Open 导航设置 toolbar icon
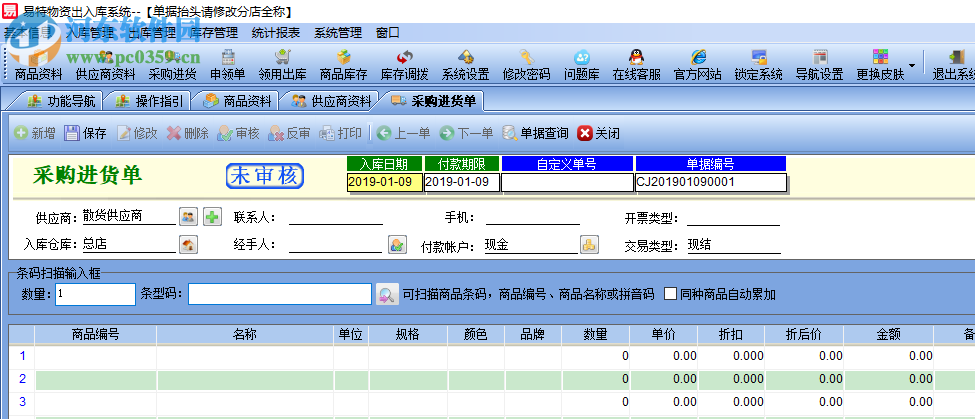Screen dimensions: 975x419 pos(819,65)
